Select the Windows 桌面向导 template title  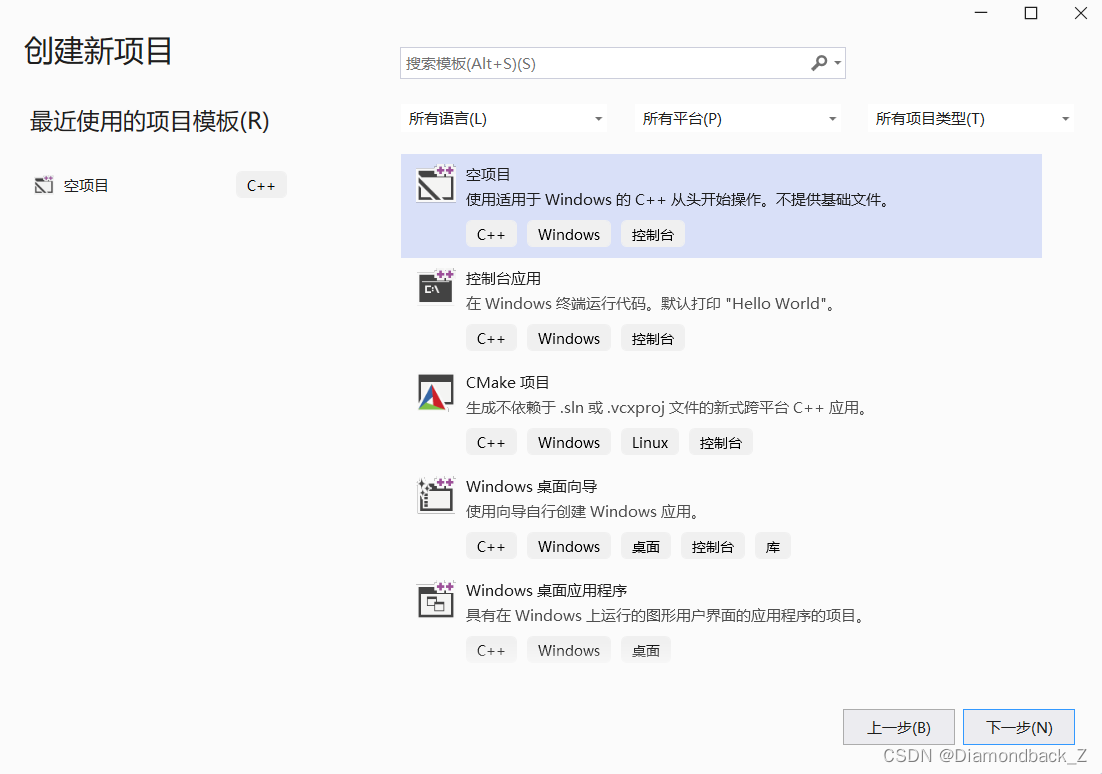pos(531,486)
